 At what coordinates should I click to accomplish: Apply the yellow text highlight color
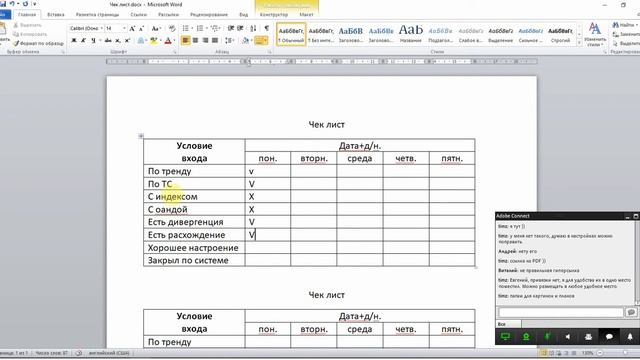[x=153, y=40]
